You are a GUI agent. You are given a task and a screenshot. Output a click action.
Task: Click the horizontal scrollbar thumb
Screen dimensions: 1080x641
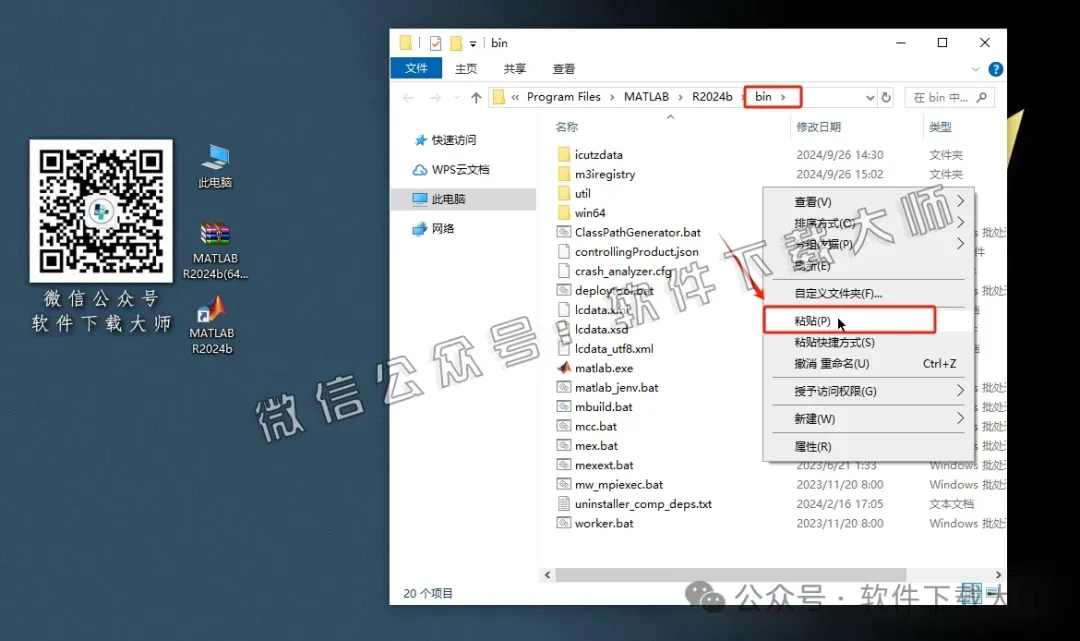click(731, 574)
